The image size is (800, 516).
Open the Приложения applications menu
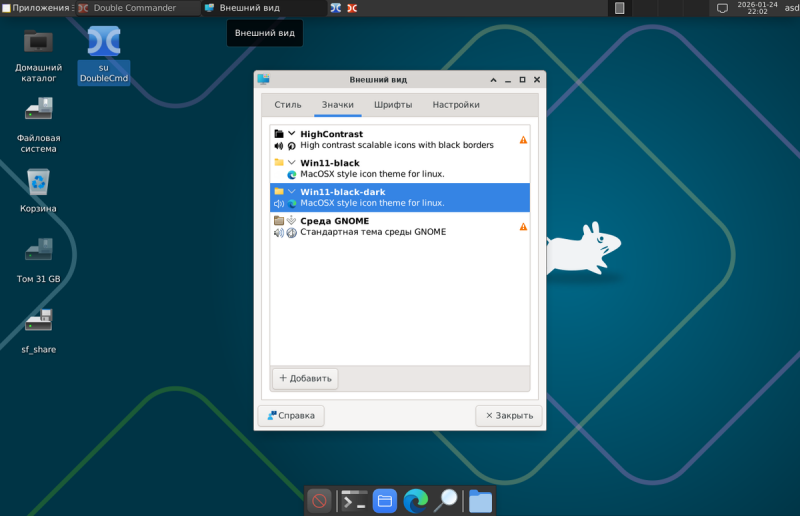[x=37, y=8]
